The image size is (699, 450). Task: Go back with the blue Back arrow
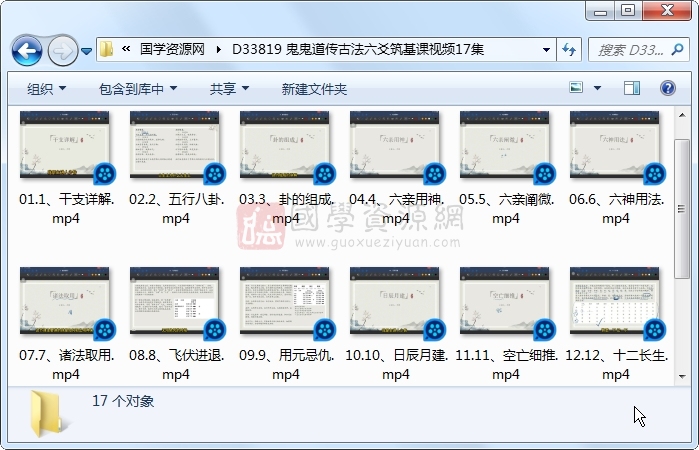pyautogui.click(x=27, y=50)
